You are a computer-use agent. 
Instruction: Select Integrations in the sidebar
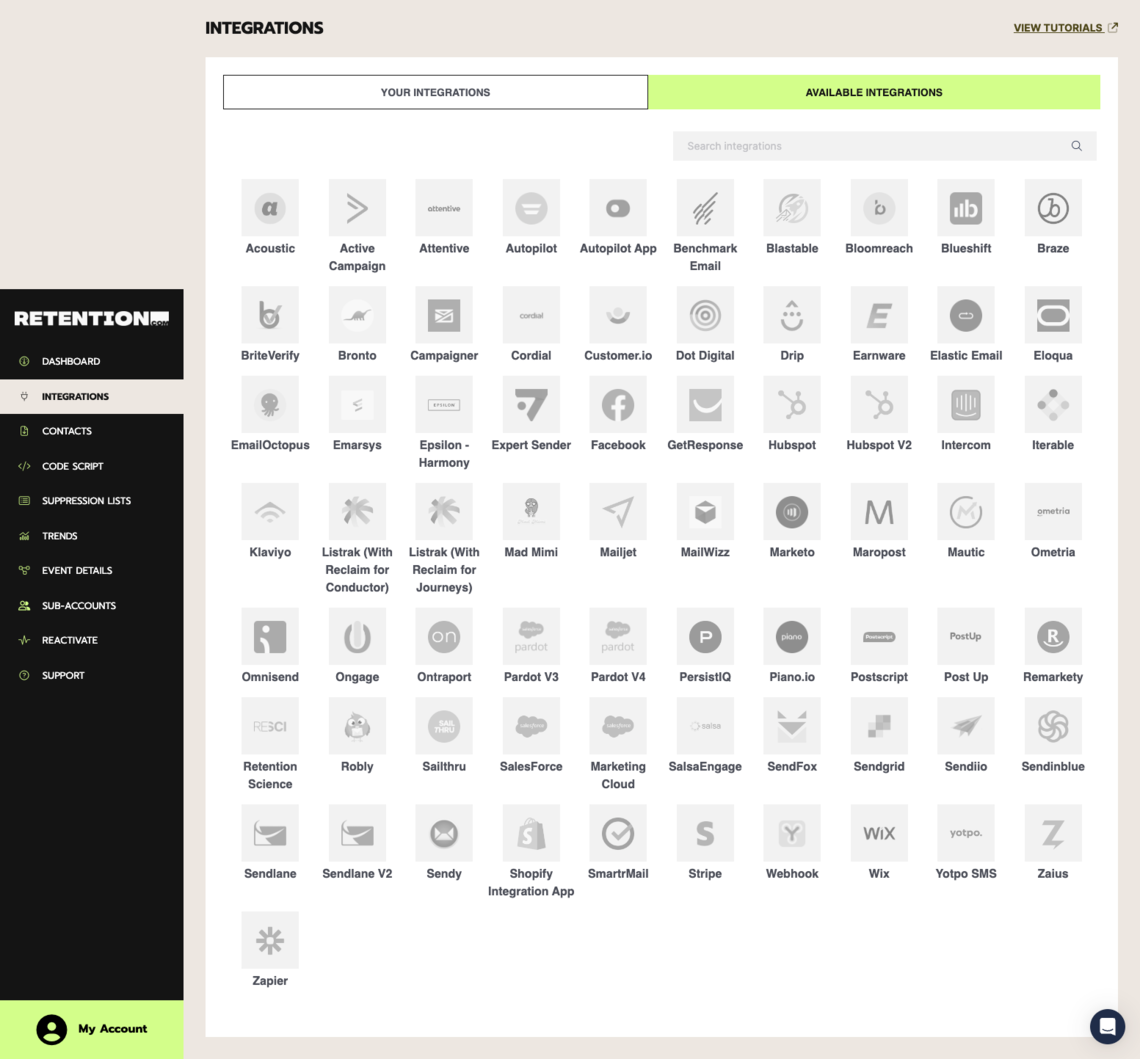92,396
